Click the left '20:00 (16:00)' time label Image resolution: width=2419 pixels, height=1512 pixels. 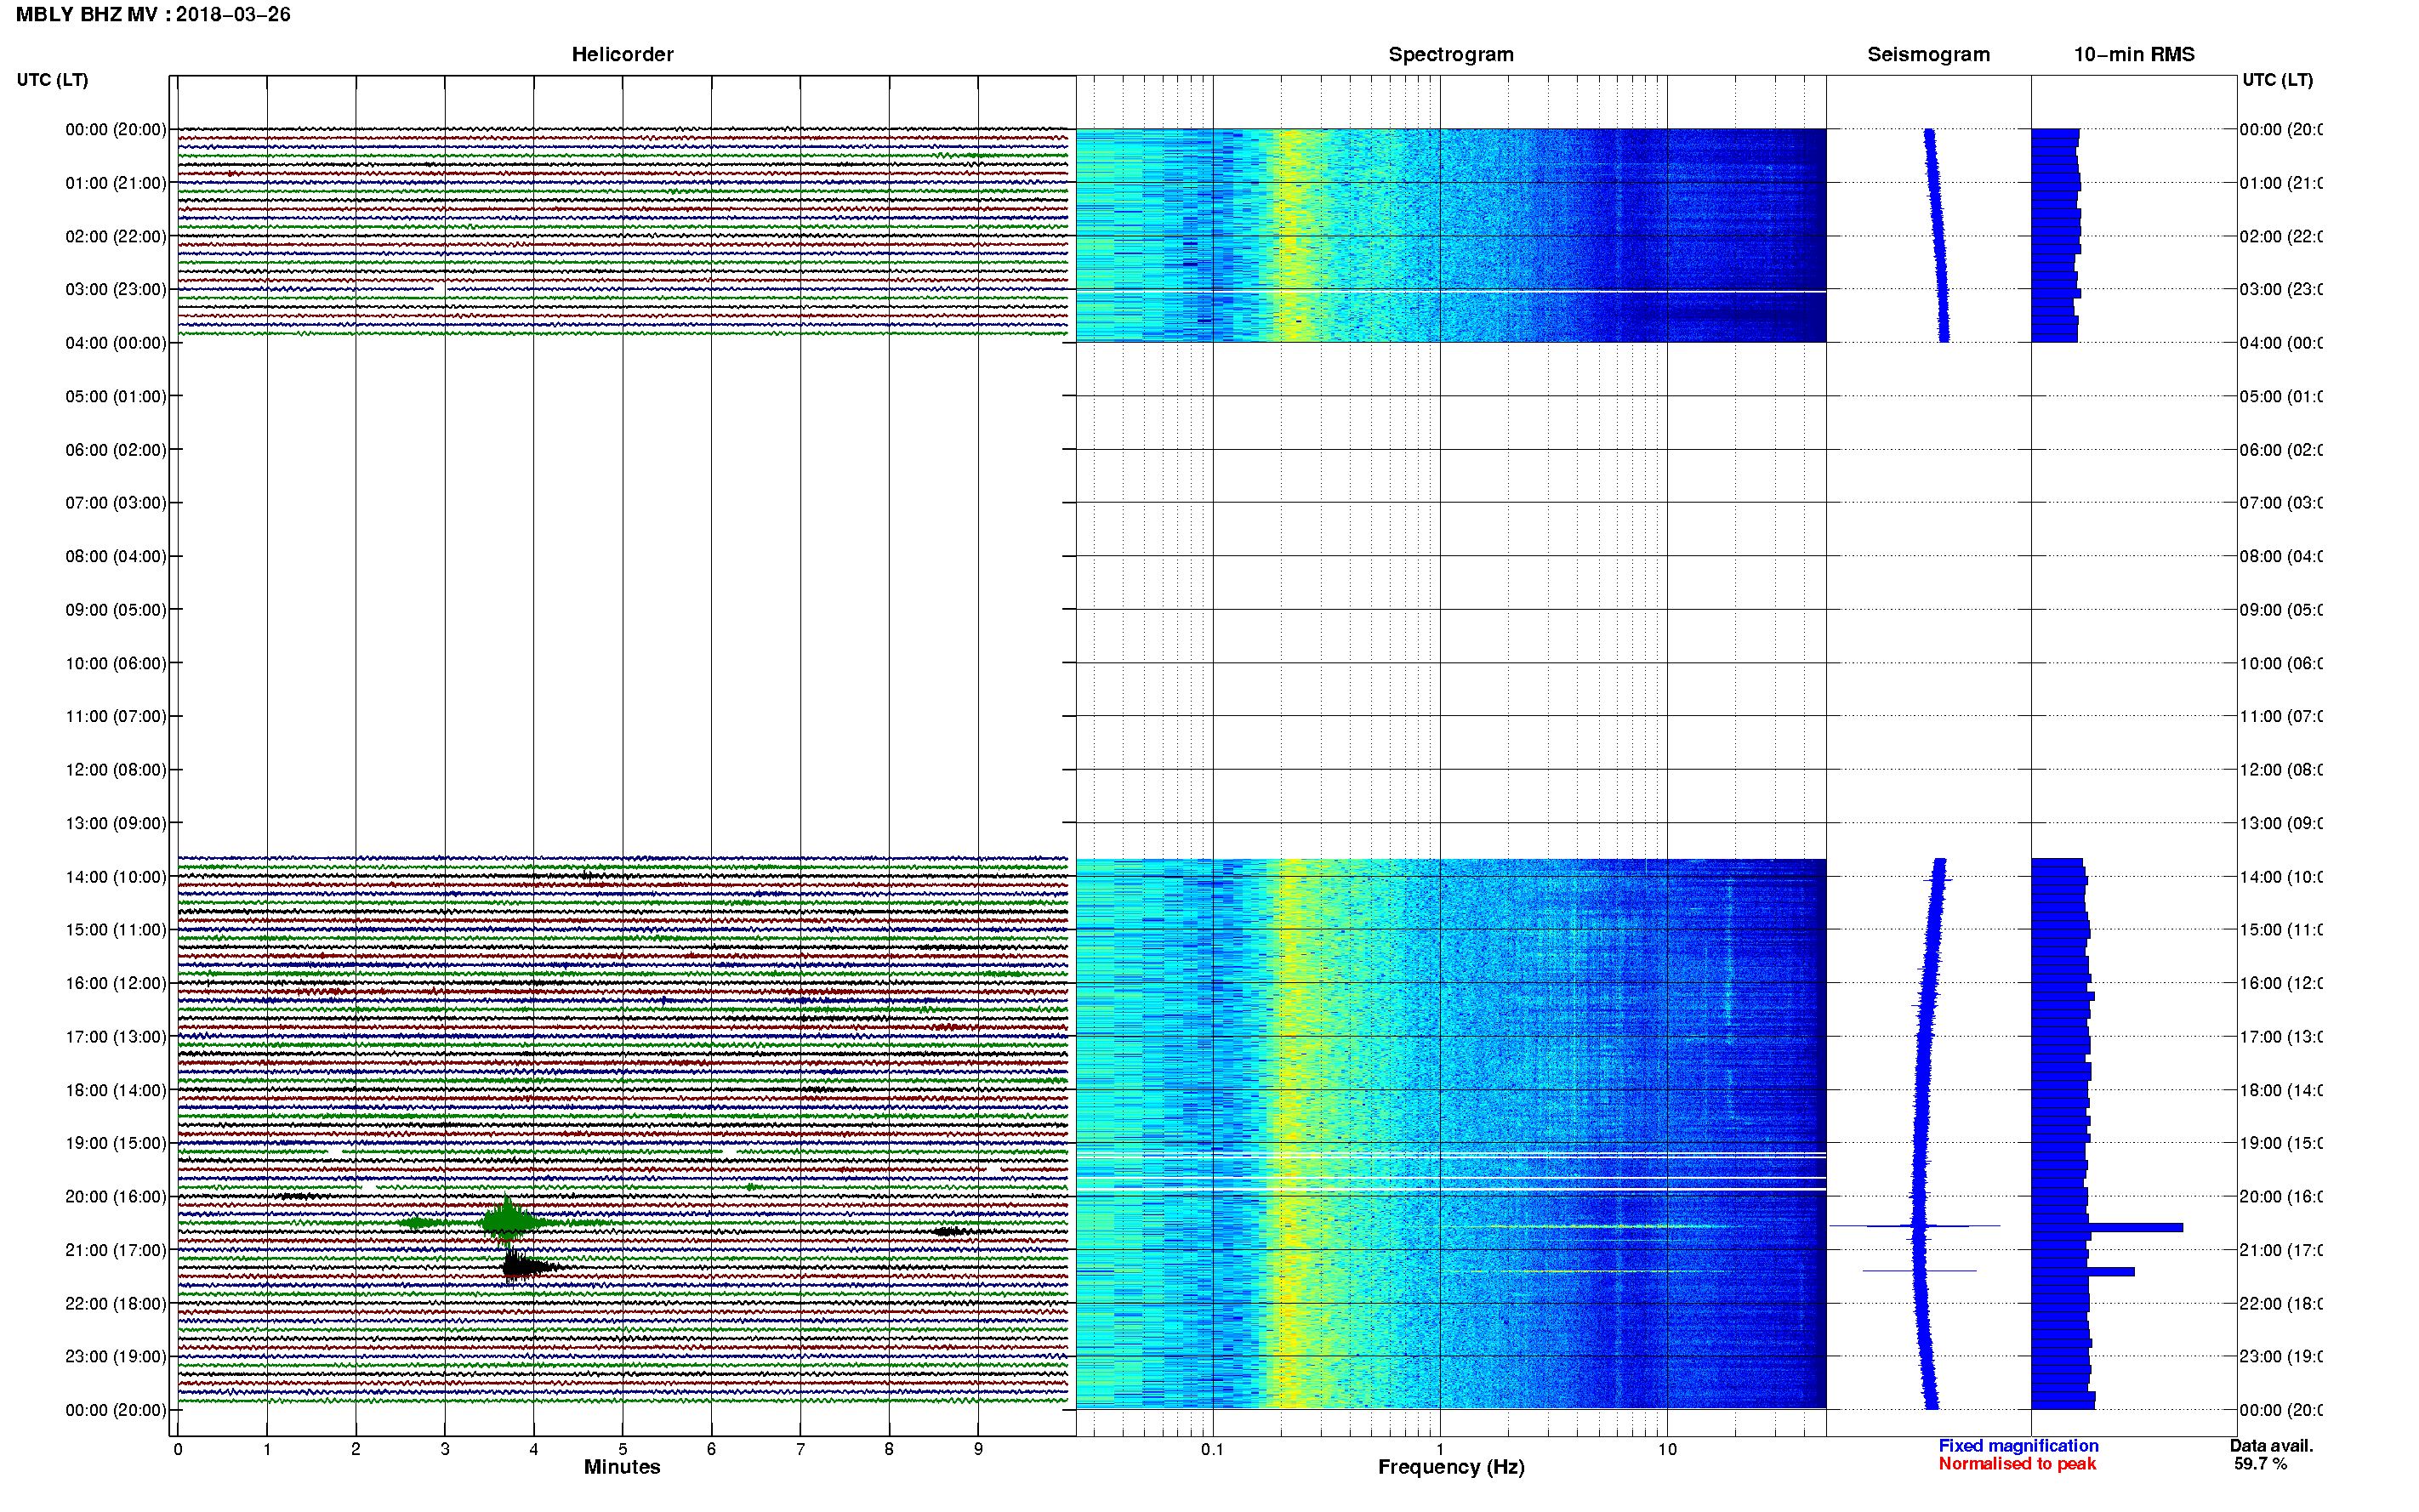coord(116,1197)
